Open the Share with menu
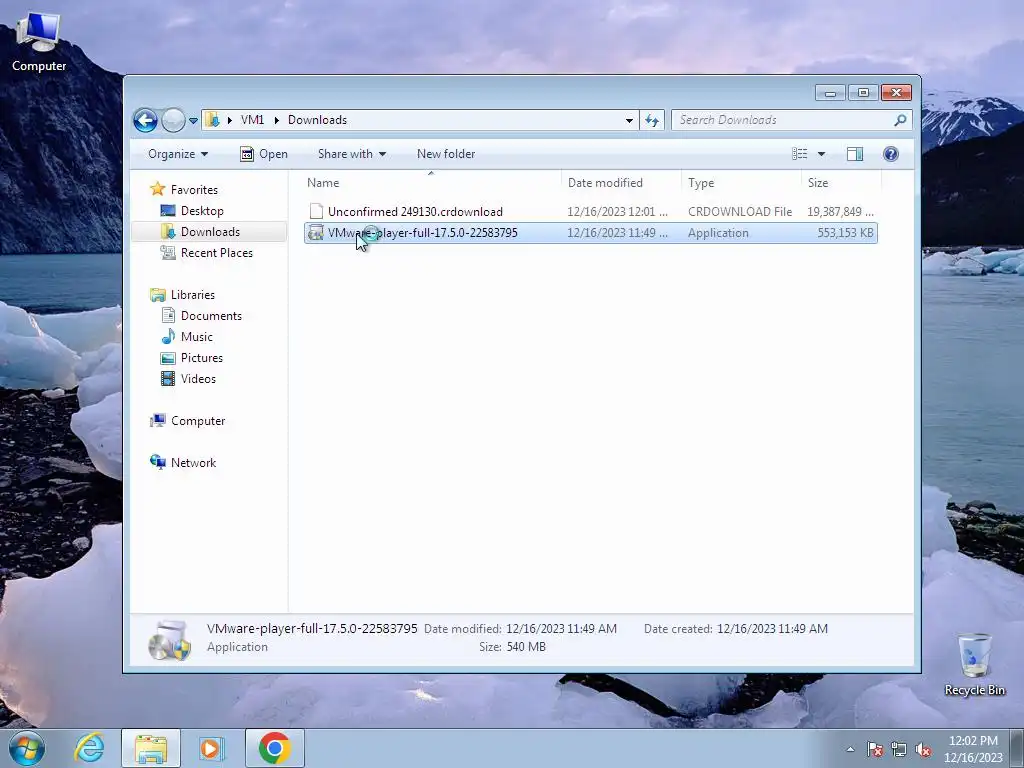The image size is (1024, 768). [352, 154]
